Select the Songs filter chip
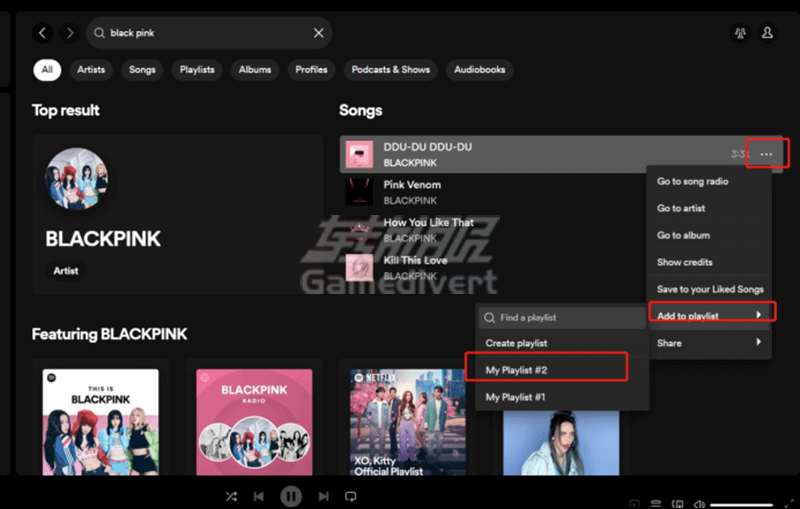The image size is (800, 509). [x=142, y=70]
